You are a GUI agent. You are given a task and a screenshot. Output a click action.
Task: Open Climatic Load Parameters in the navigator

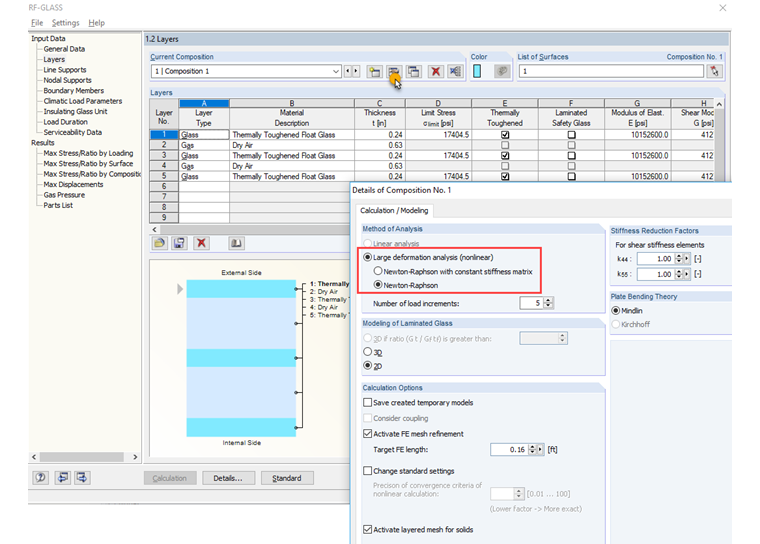pyautogui.click(x=83, y=101)
